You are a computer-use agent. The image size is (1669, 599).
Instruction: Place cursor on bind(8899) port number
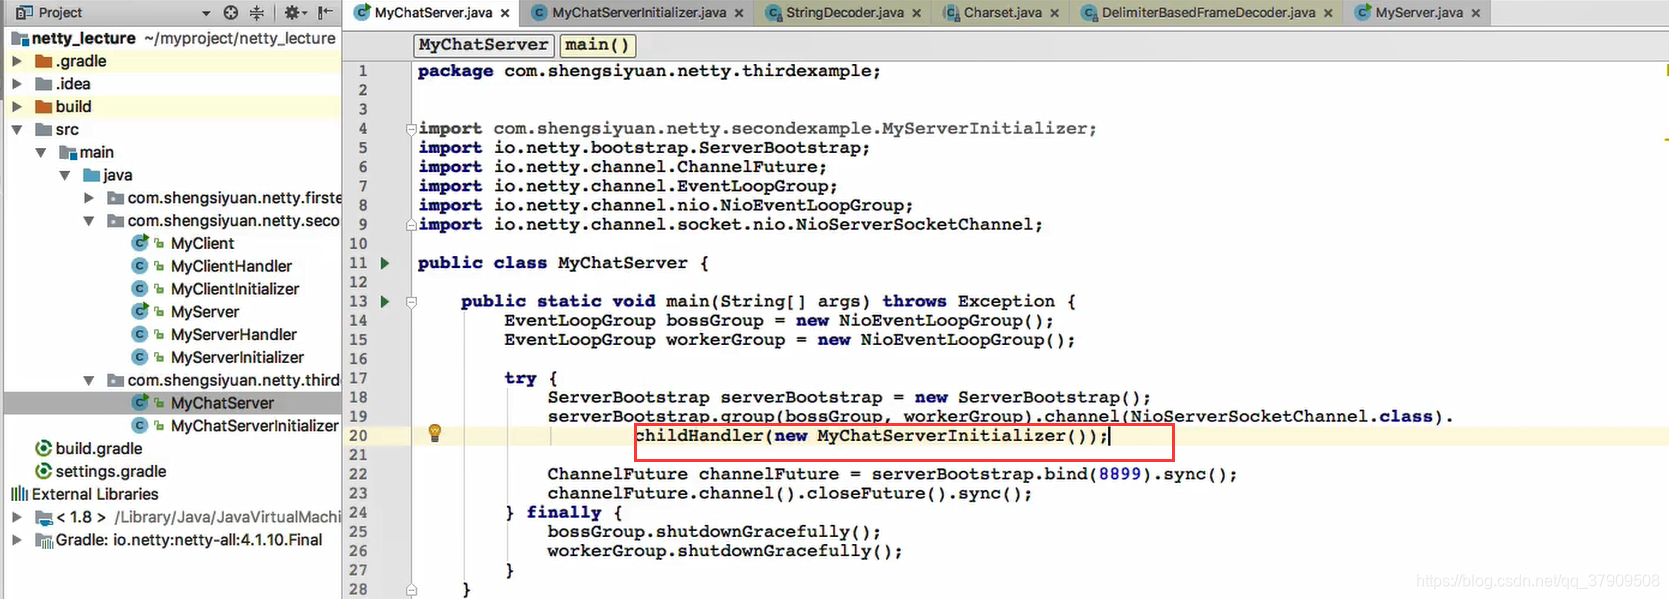pyautogui.click(x=1120, y=474)
